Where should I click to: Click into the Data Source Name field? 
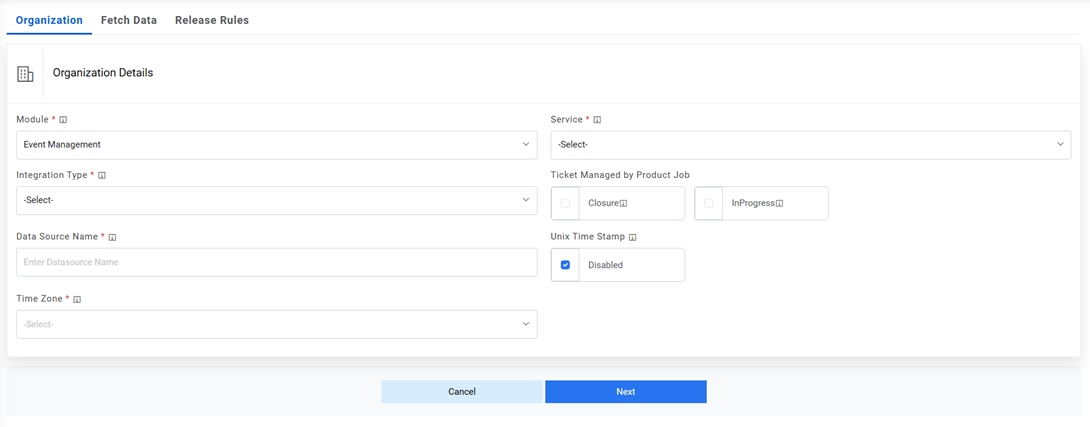[276, 262]
